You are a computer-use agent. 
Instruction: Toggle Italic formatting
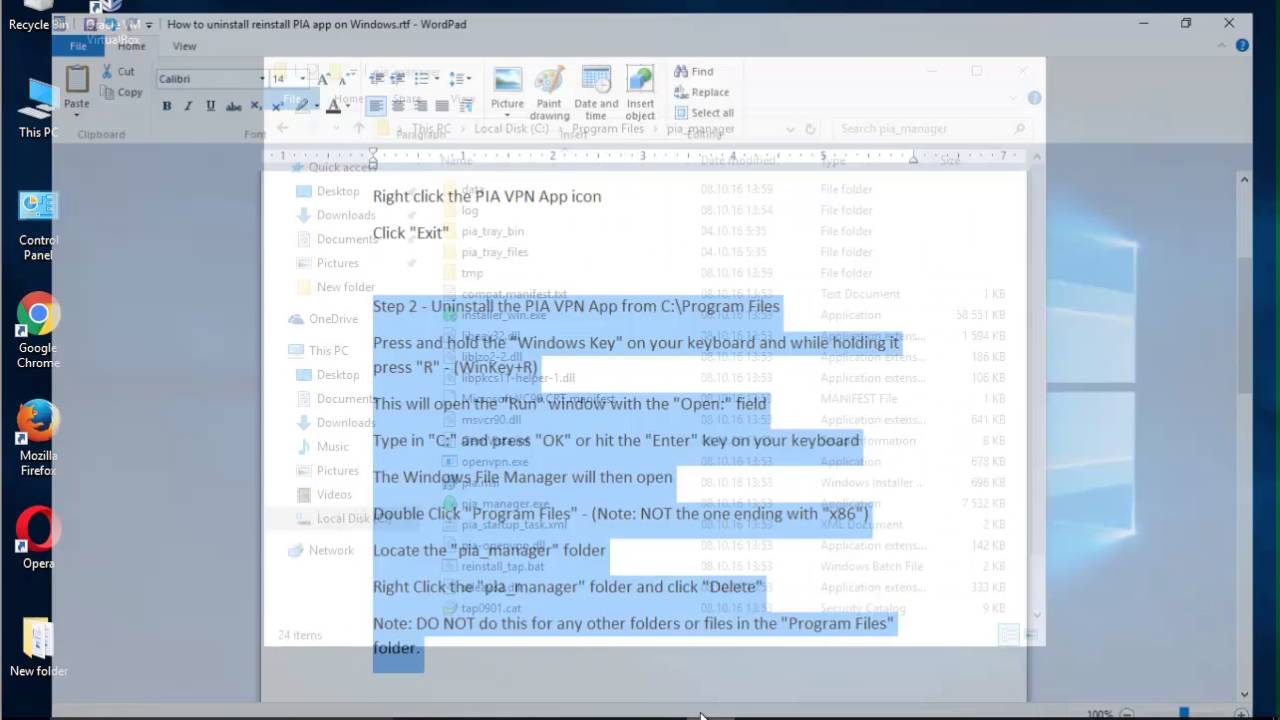(187, 106)
